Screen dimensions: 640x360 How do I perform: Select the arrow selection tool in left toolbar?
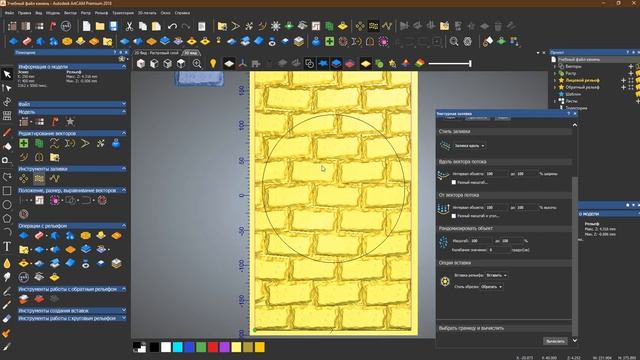(x=7, y=74)
